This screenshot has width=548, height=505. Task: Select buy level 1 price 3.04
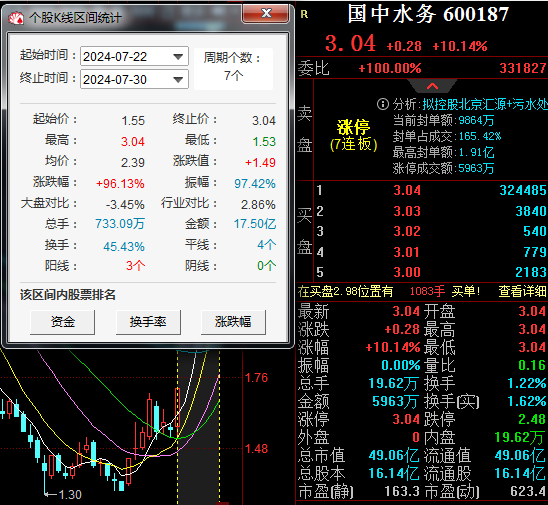407,190
